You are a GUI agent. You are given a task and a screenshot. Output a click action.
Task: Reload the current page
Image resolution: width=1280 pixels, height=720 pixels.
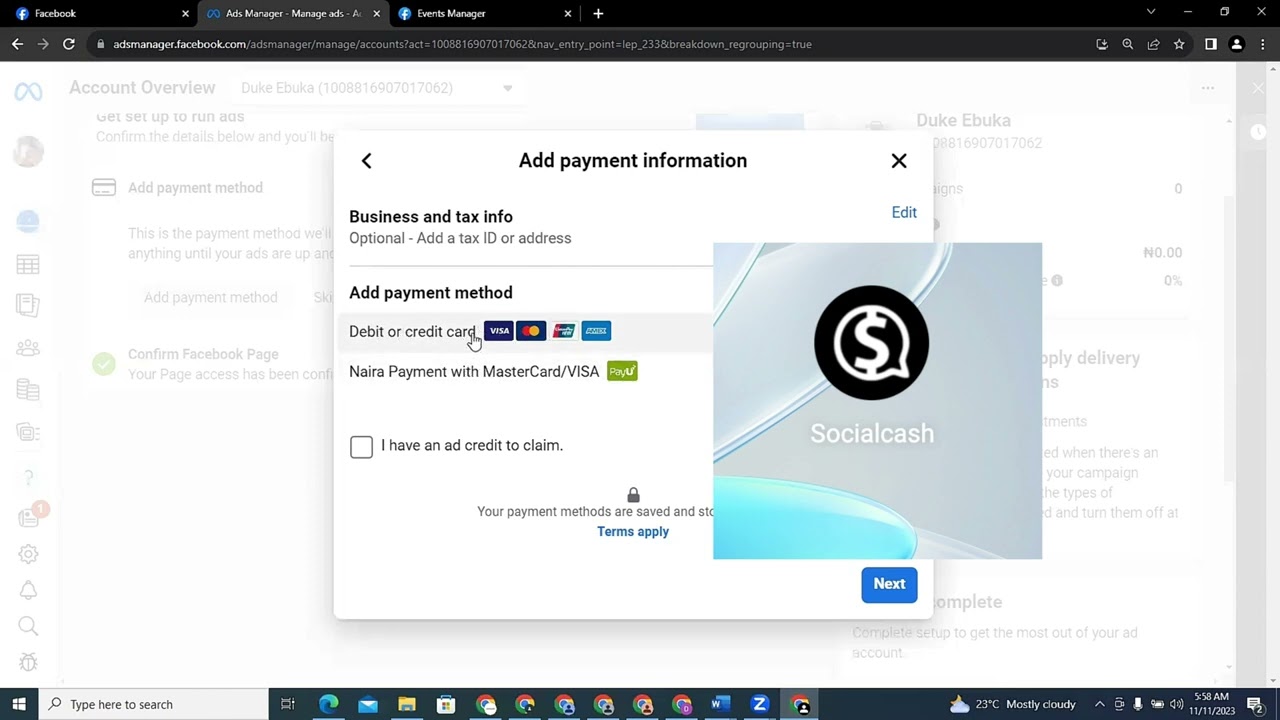(x=69, y=44)
